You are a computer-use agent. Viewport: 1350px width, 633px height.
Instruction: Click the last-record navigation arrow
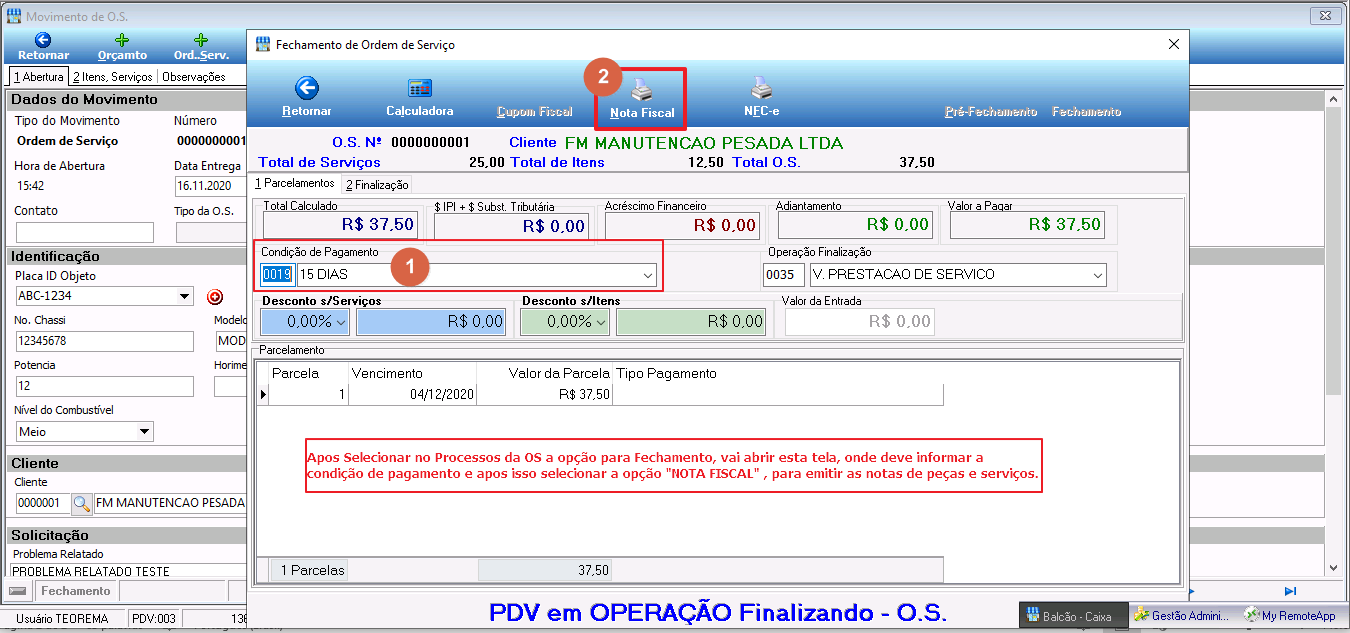click(1290, 591)
